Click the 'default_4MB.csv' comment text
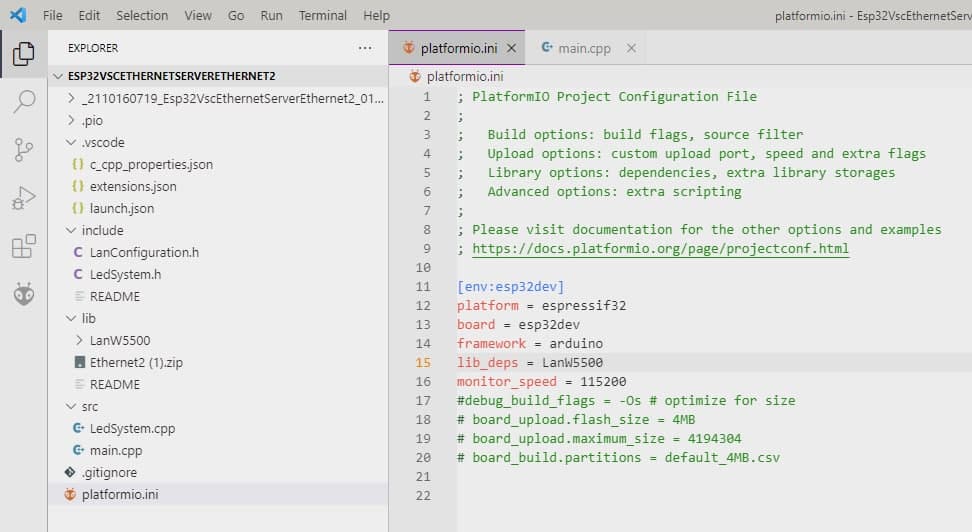The image size is (972, 532). click(722, 458)
